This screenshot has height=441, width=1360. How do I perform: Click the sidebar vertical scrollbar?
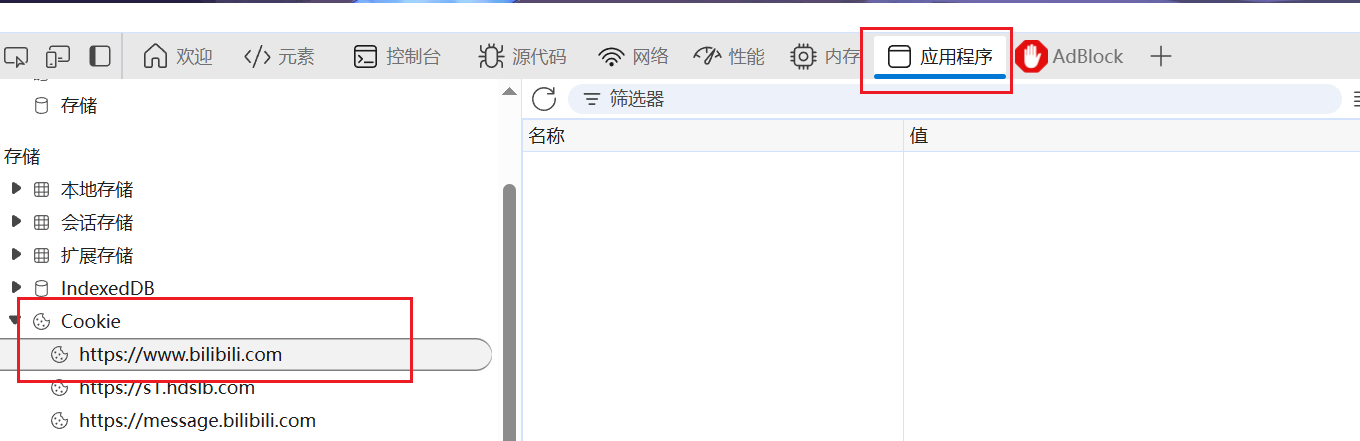[509, 310]
